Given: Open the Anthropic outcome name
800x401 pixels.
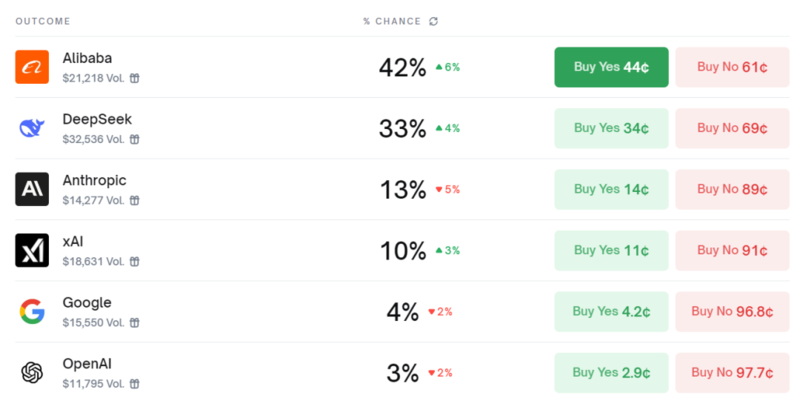Looking at the screenshot, I should (x=94, y=180).
